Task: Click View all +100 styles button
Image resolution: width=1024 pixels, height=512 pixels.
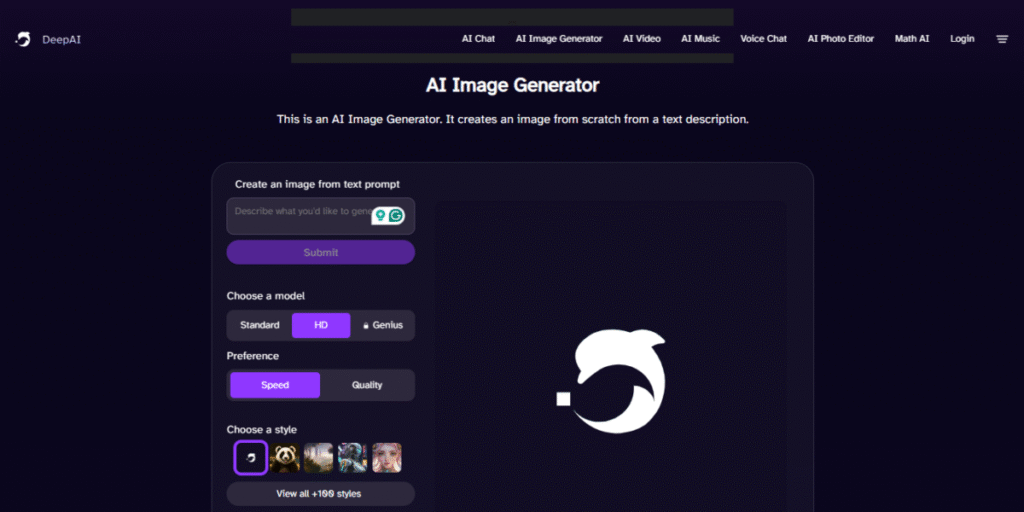Action: click(x=321, y=494)
